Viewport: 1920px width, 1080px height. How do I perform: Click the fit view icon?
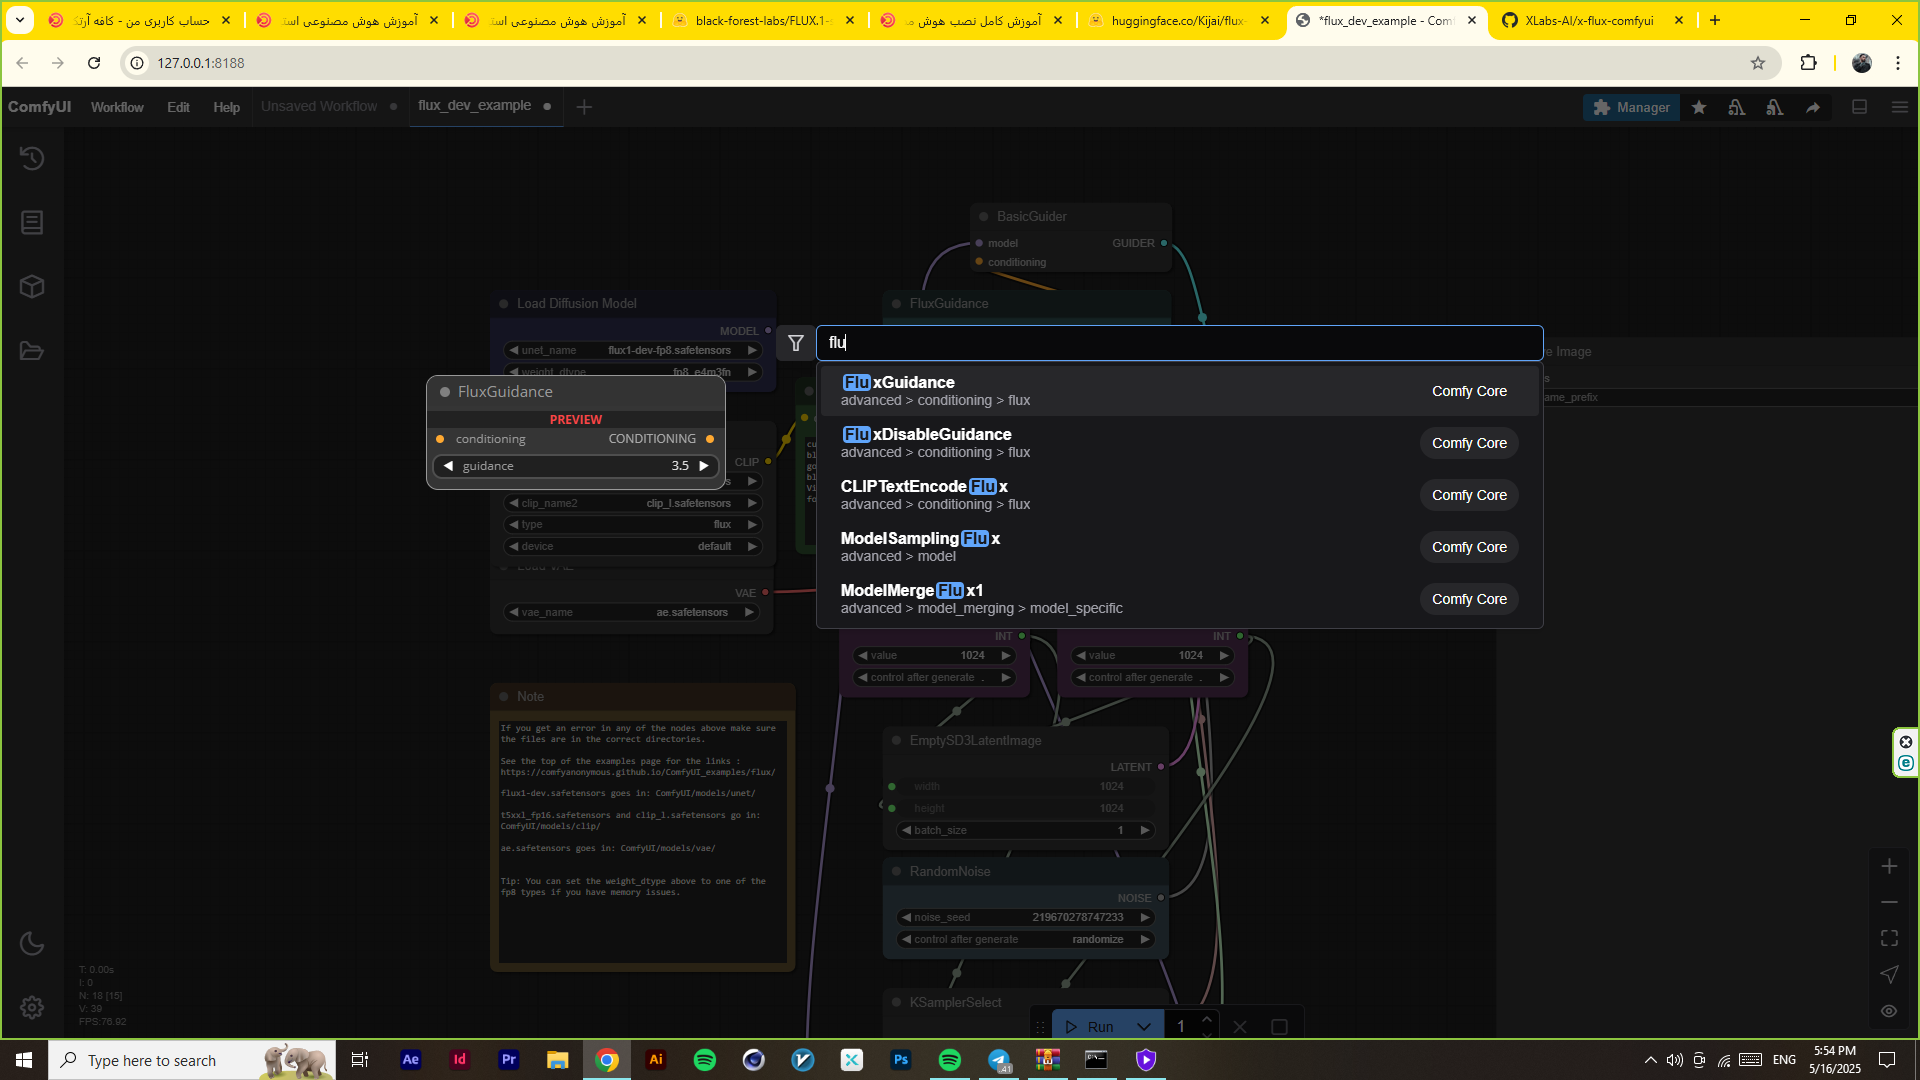point(1889,938)
